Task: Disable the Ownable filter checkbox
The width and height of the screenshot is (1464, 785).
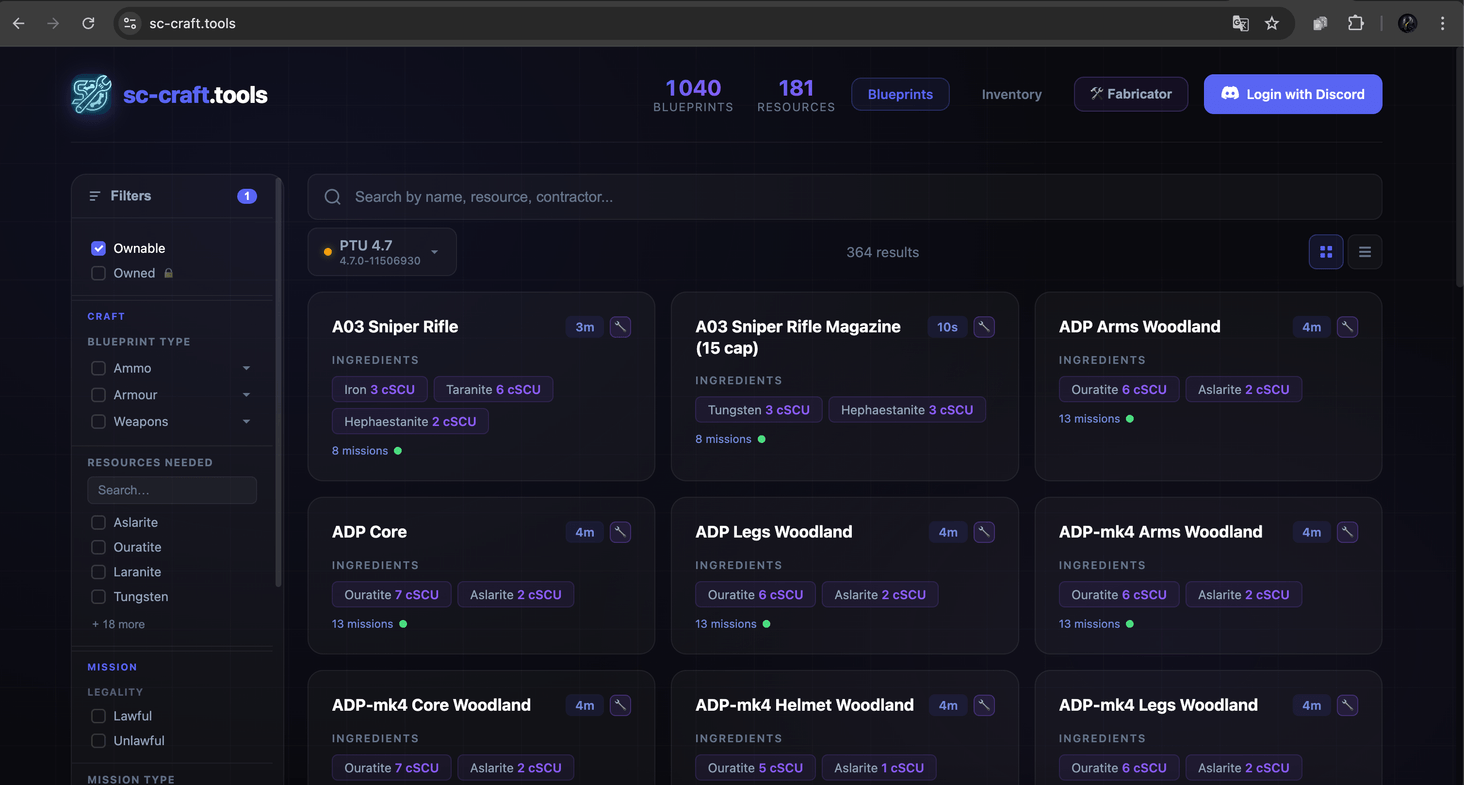Action: click(98, 247)
